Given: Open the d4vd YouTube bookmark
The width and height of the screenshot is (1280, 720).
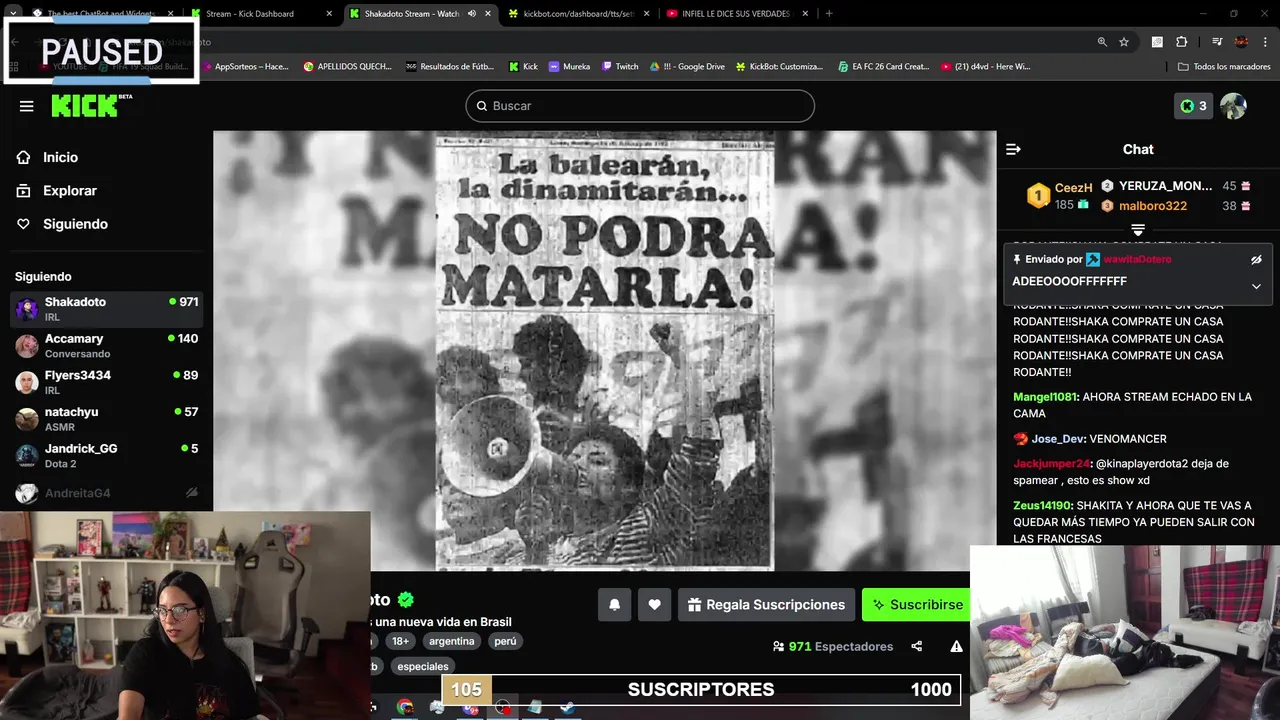Looking at the screenshot, I should (986, 67).
